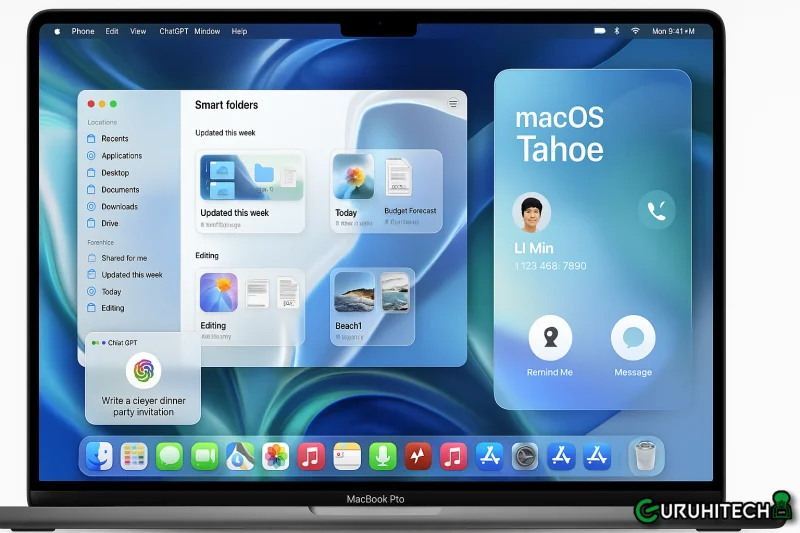The height and width of the screenshot is (533, 800).
Task: Launch FaceTime from the Dock
Action: [x=205, y=455]
